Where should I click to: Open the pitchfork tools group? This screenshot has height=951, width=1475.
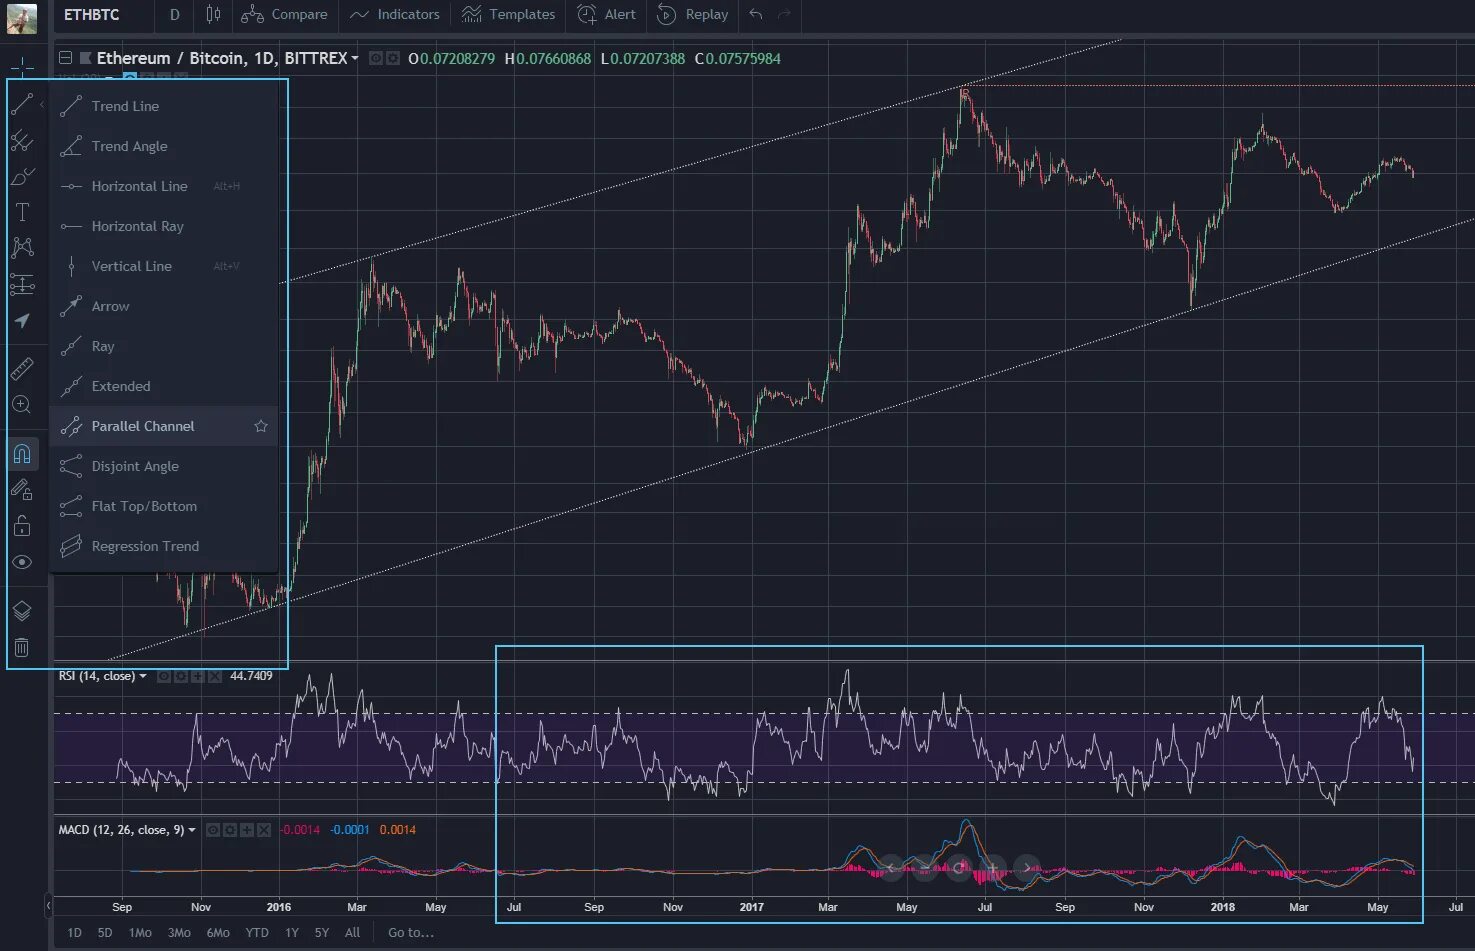tap(22, 141)
